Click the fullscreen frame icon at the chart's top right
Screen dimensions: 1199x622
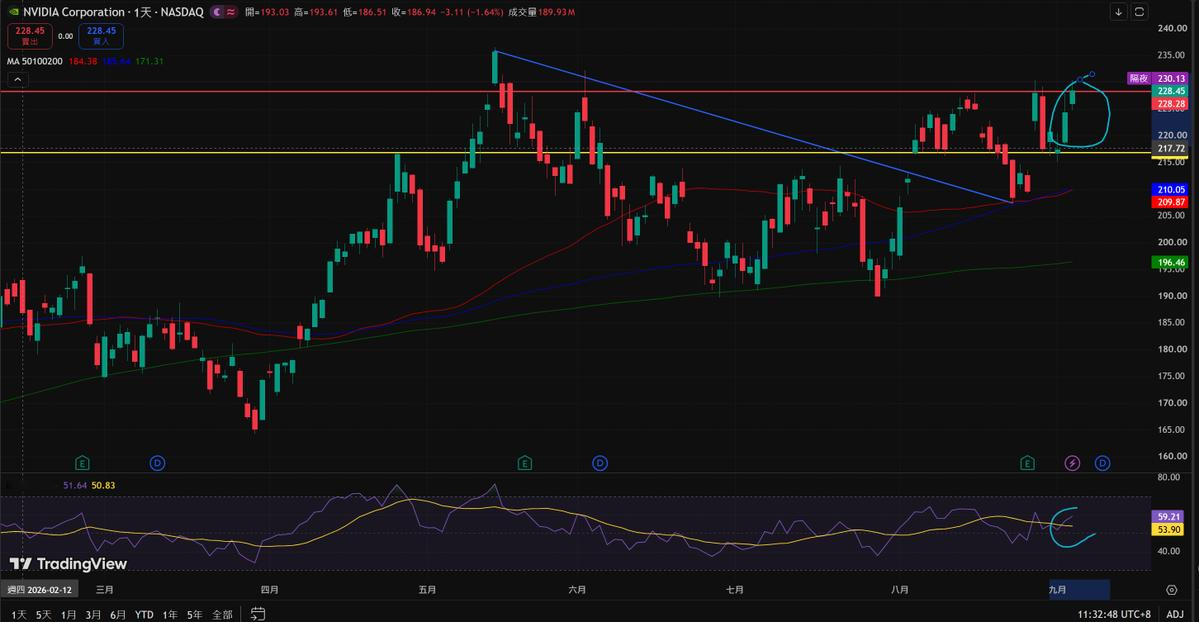(1139, 11)
